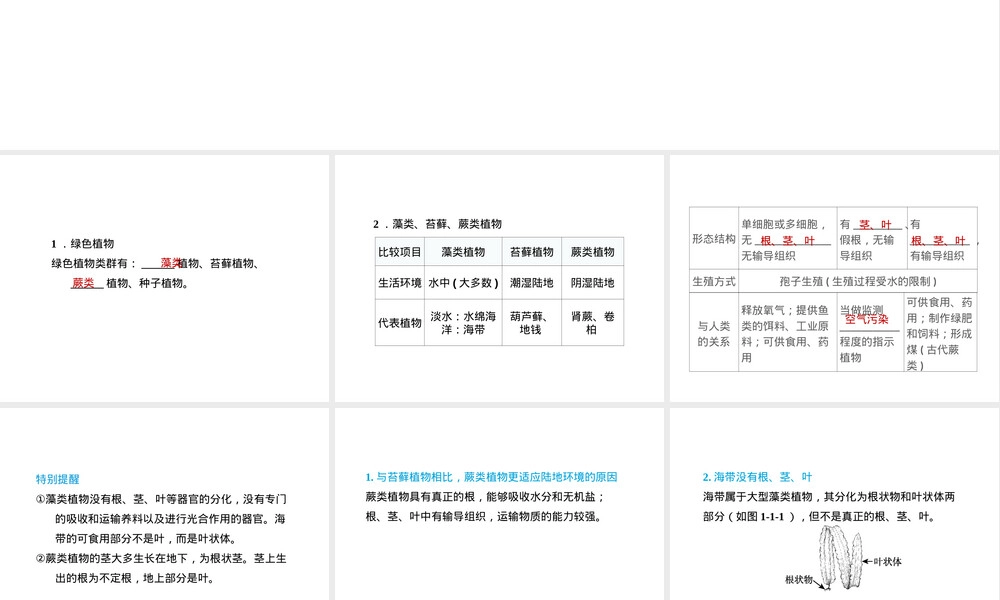Viewport: 1000px width, 600px height.
Task: Click the kelp illustration in the 海带 slide
Action: (x=839, y=558)
